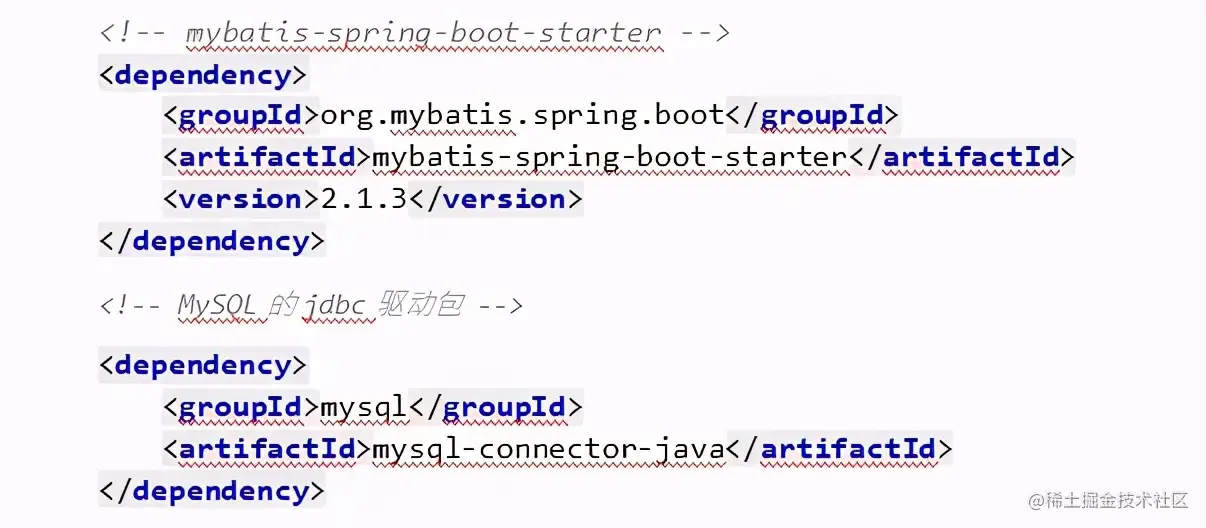The image size is (1206, 528).
Task: Click the closing </version> tag
Action: point(495,199)
